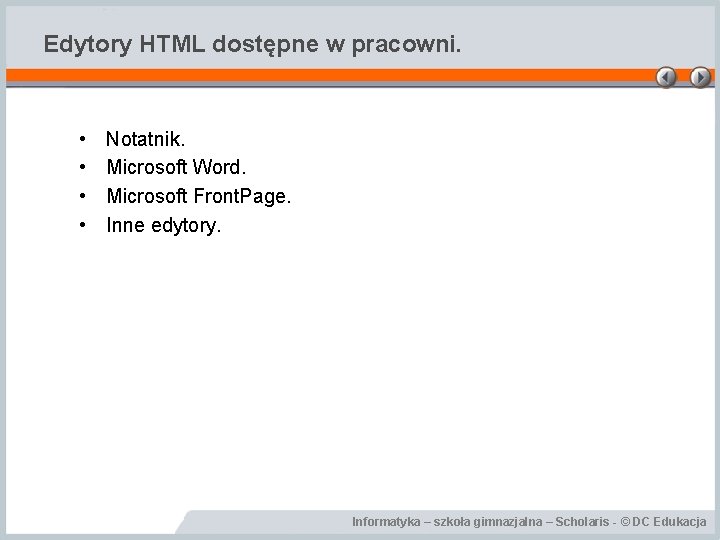Click the bullet text 'Notatnik.'

coord(146,139)
